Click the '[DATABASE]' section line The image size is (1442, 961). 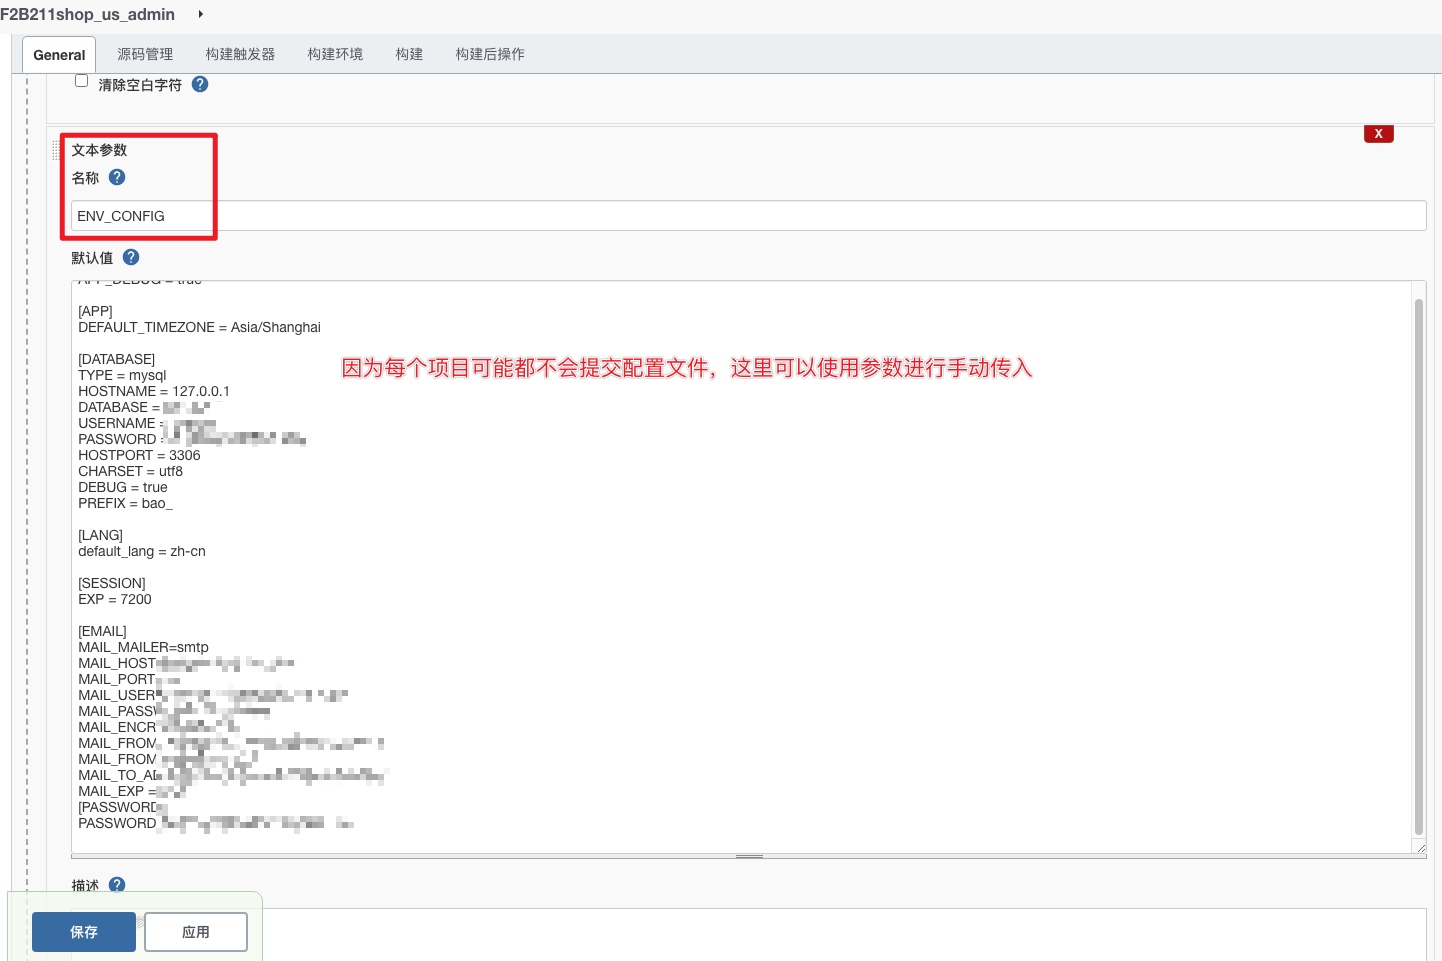[117, 359]
